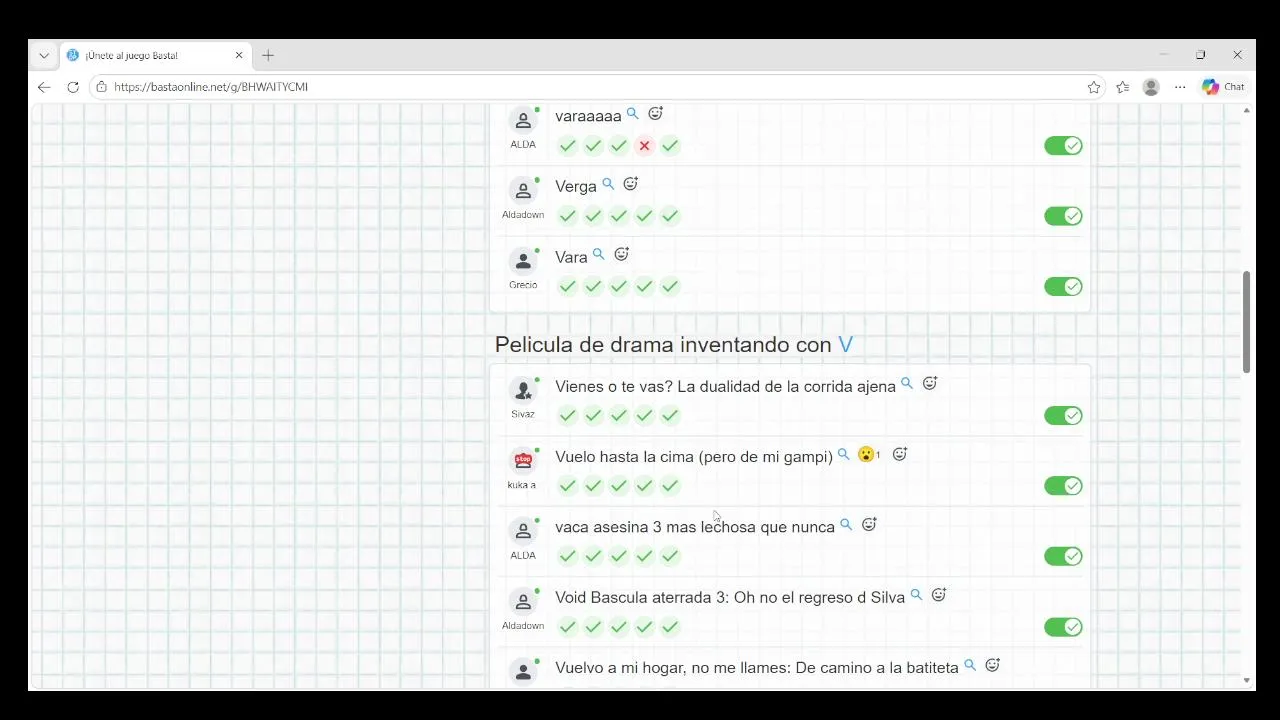
Task: Click the answer 'Vuelo hasta la cima (pero de mi gampi)'
Action: (694, 457)
